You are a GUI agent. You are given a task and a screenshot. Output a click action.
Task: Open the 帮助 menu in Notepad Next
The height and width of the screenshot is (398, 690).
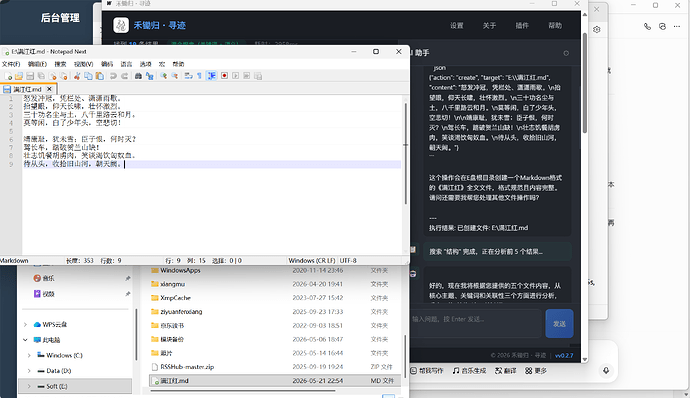[178, 64]
